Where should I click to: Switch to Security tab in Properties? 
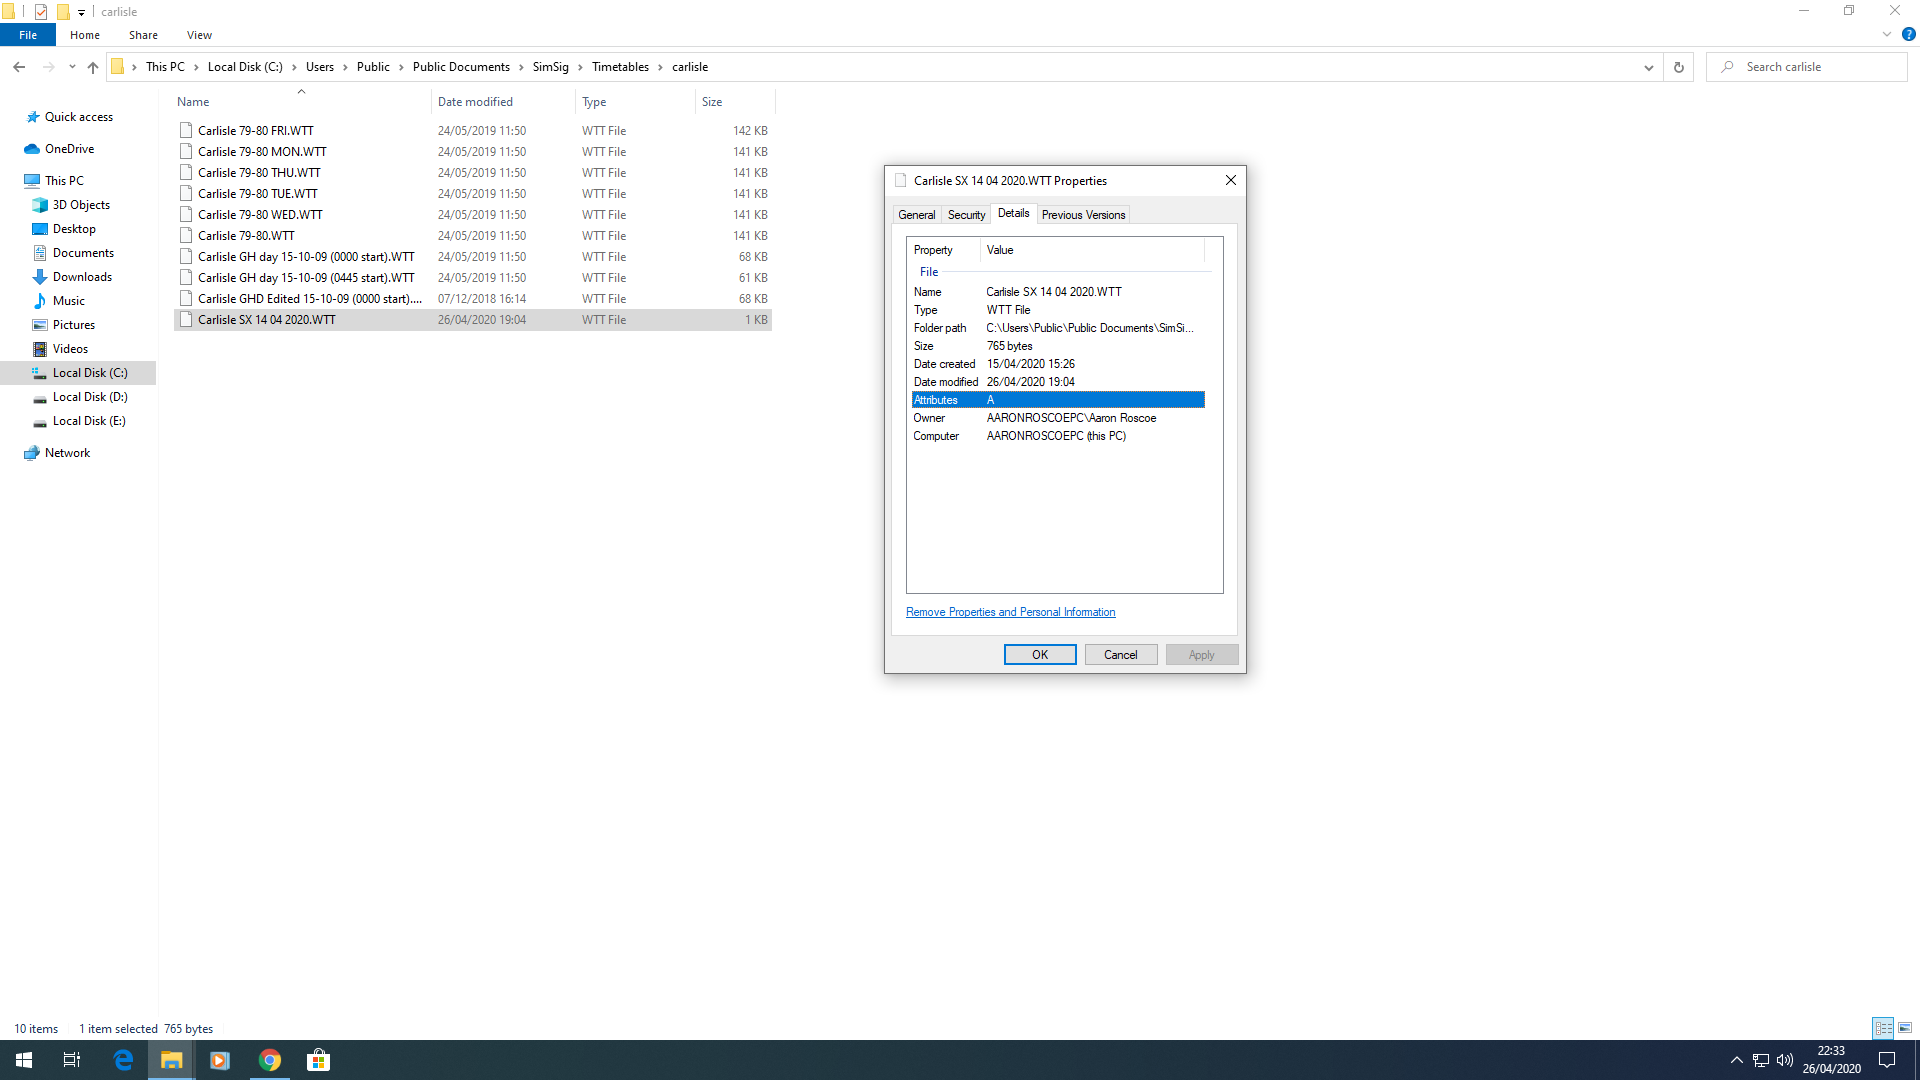pos(966,215)
